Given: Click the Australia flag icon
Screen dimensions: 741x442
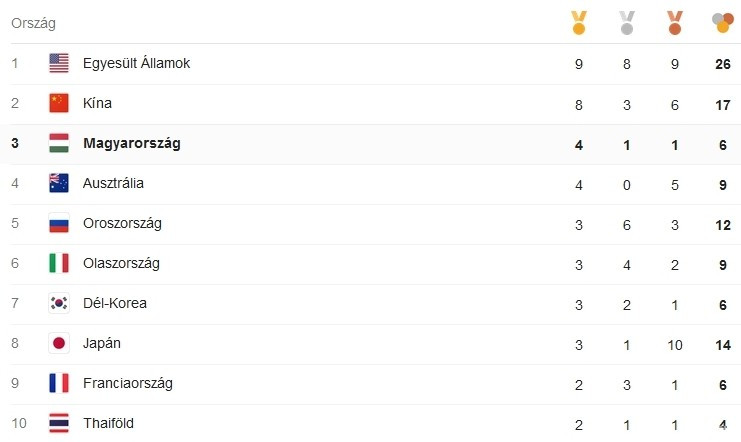Looking at the screenshot, I should [59, 183].
